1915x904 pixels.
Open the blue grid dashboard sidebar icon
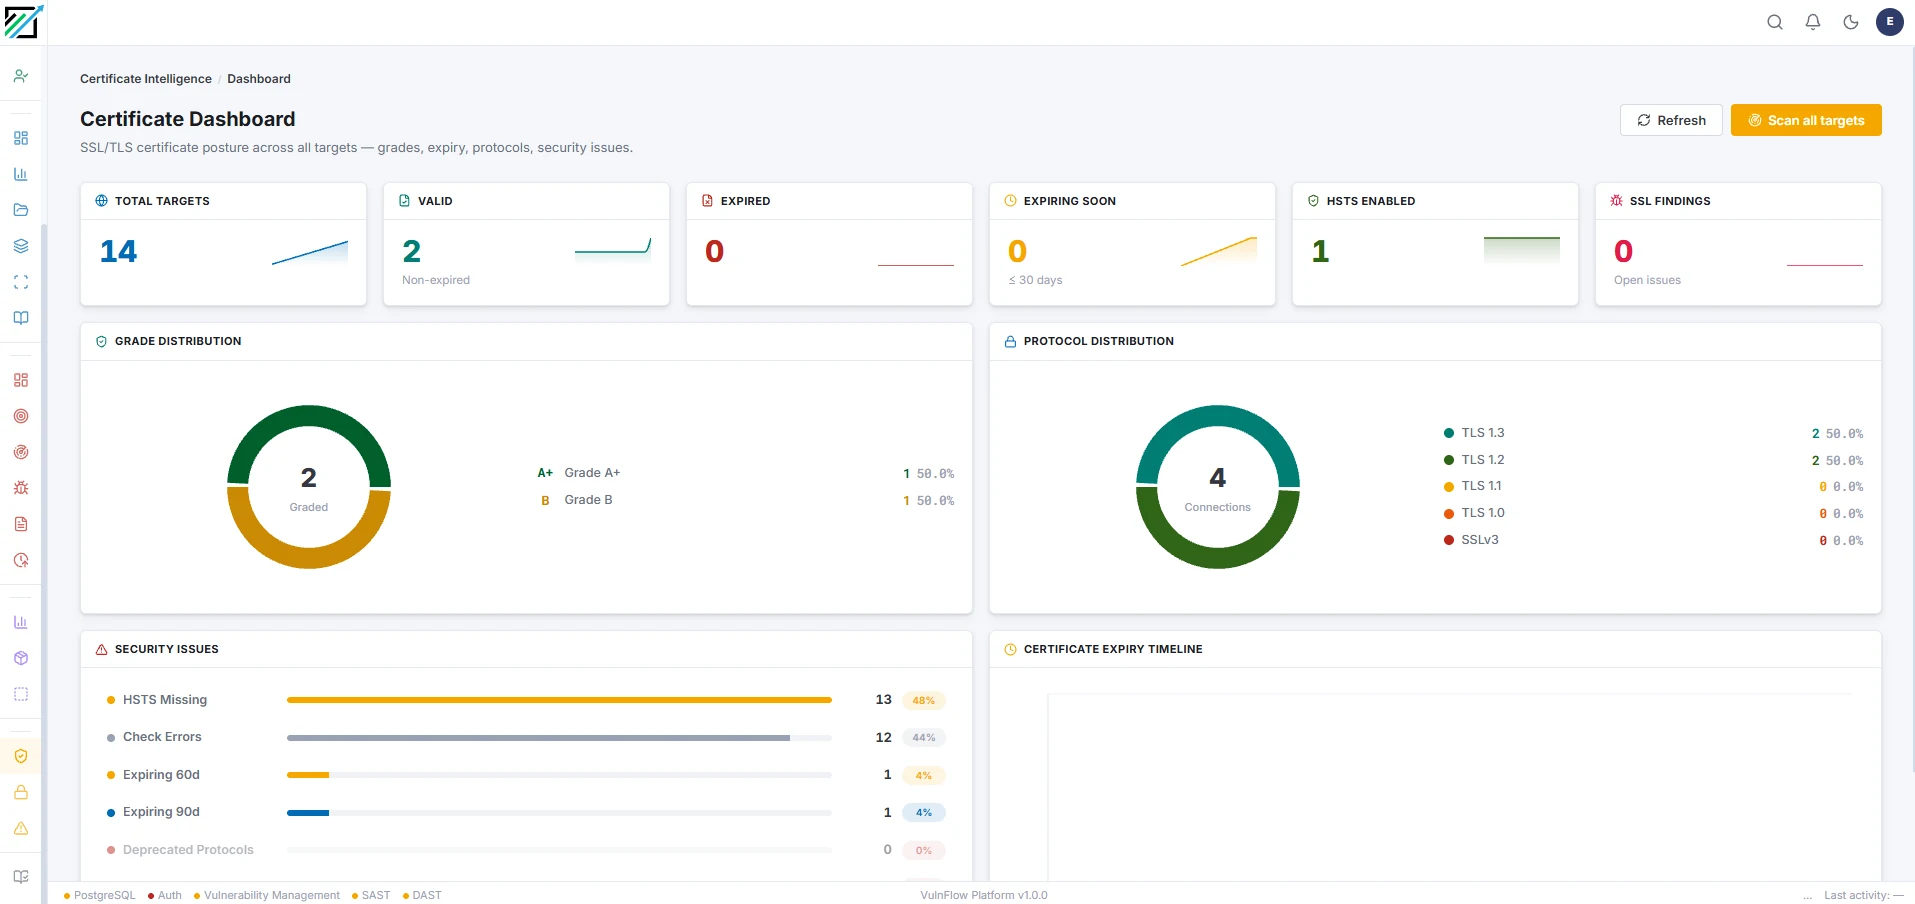(x=21, y=138)
